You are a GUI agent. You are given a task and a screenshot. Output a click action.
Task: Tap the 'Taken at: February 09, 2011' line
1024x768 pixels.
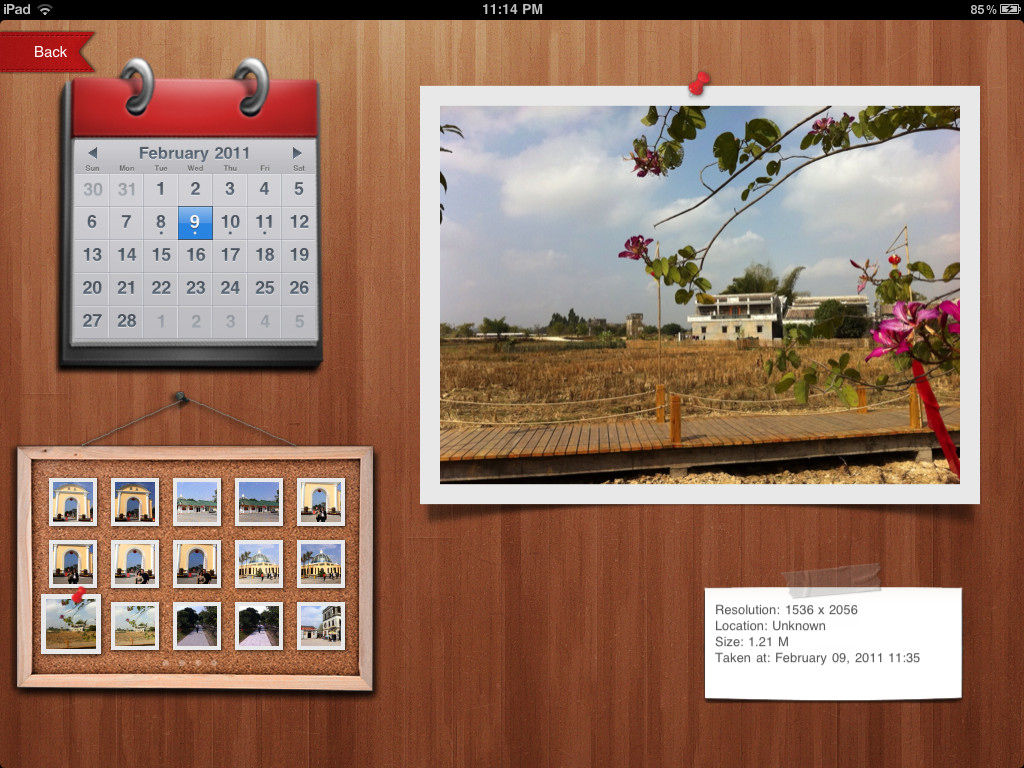pos(817,658)
